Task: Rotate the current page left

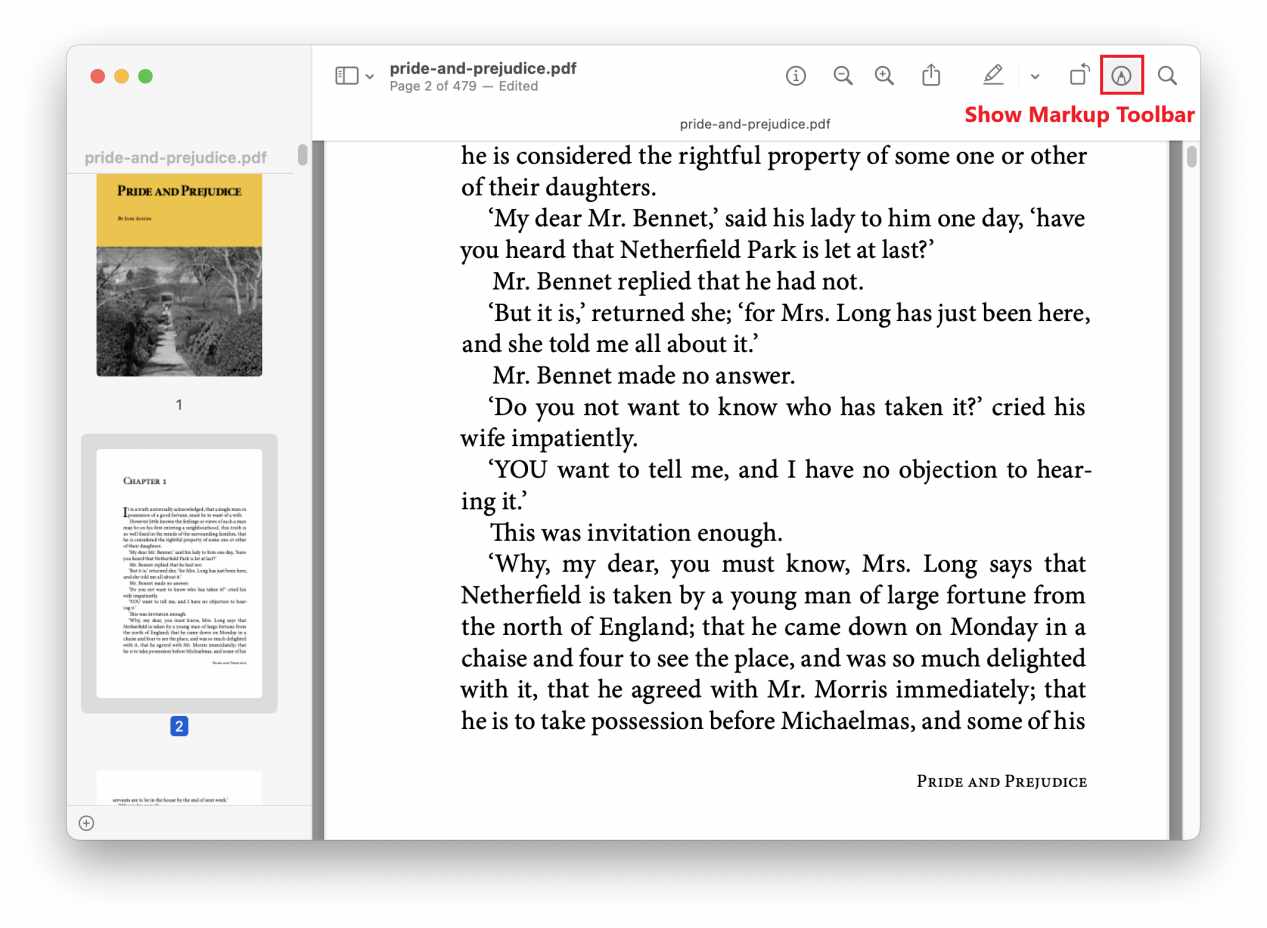Action: pyautogui.click(x=1079, y=73)
